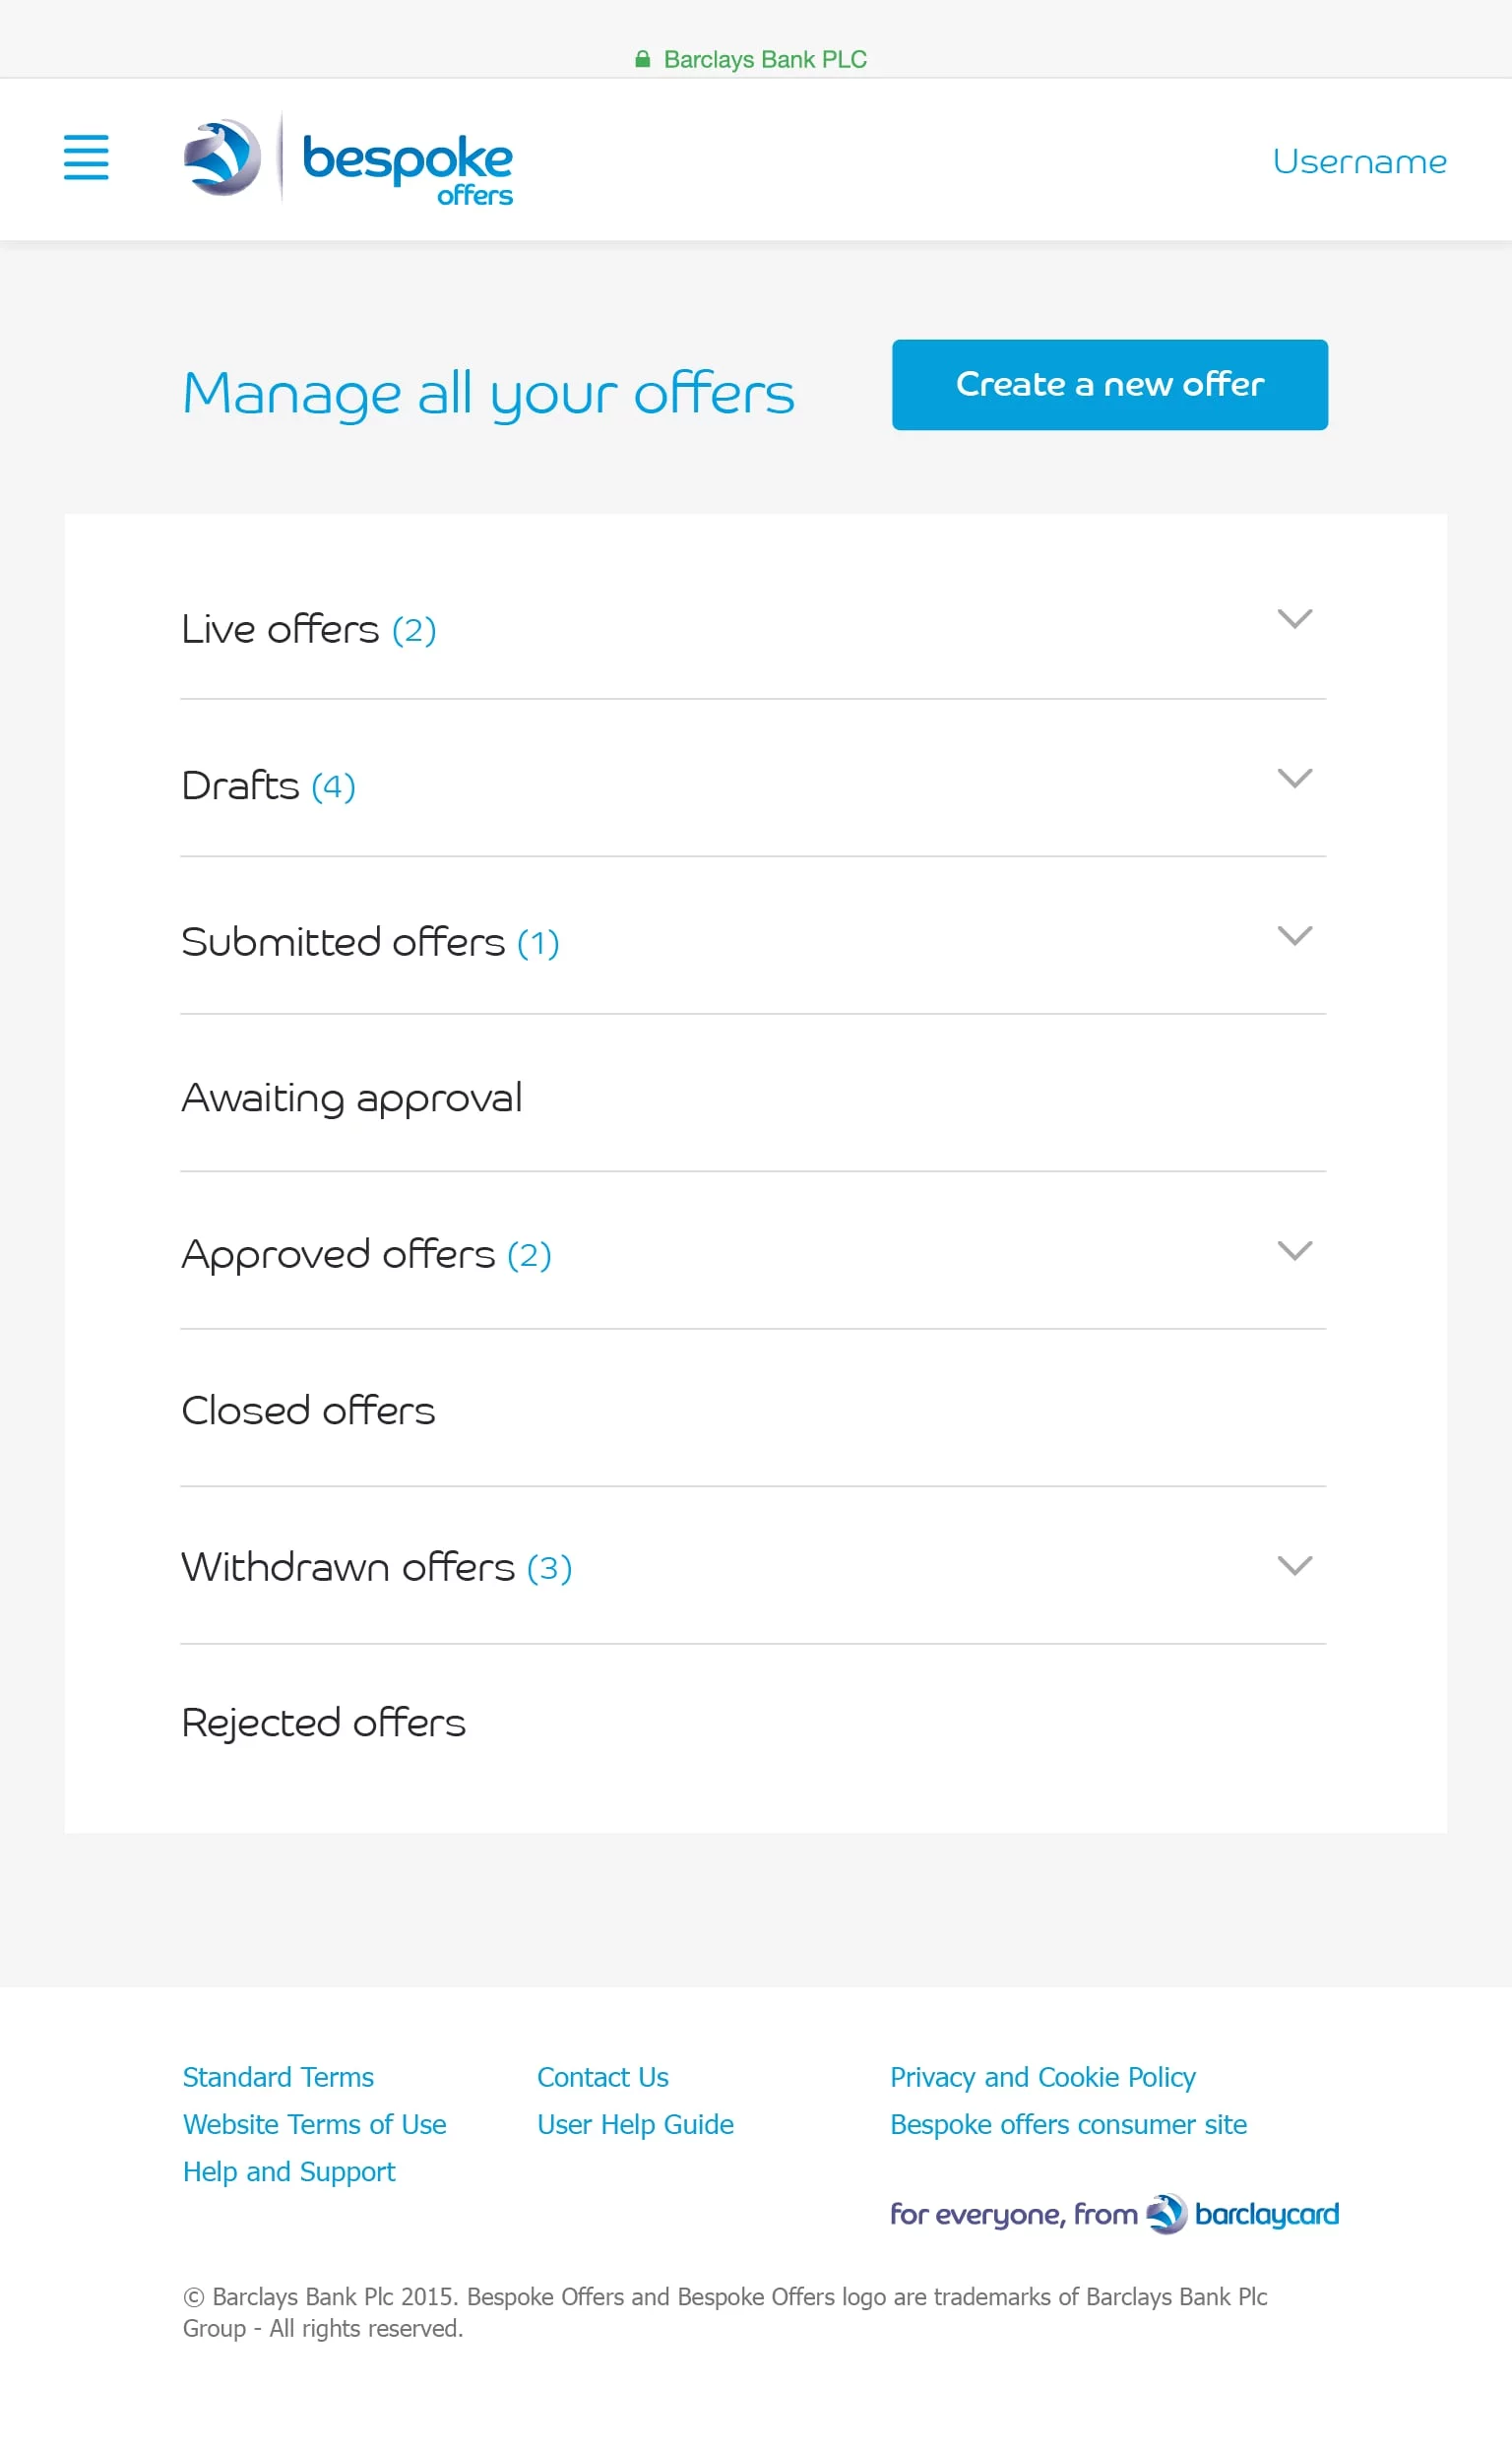Image resolution: width=1512 pixels, height=2448 pixels.
Task: Click the Barclaycard footer logo
Action: coord(1241,2214)
